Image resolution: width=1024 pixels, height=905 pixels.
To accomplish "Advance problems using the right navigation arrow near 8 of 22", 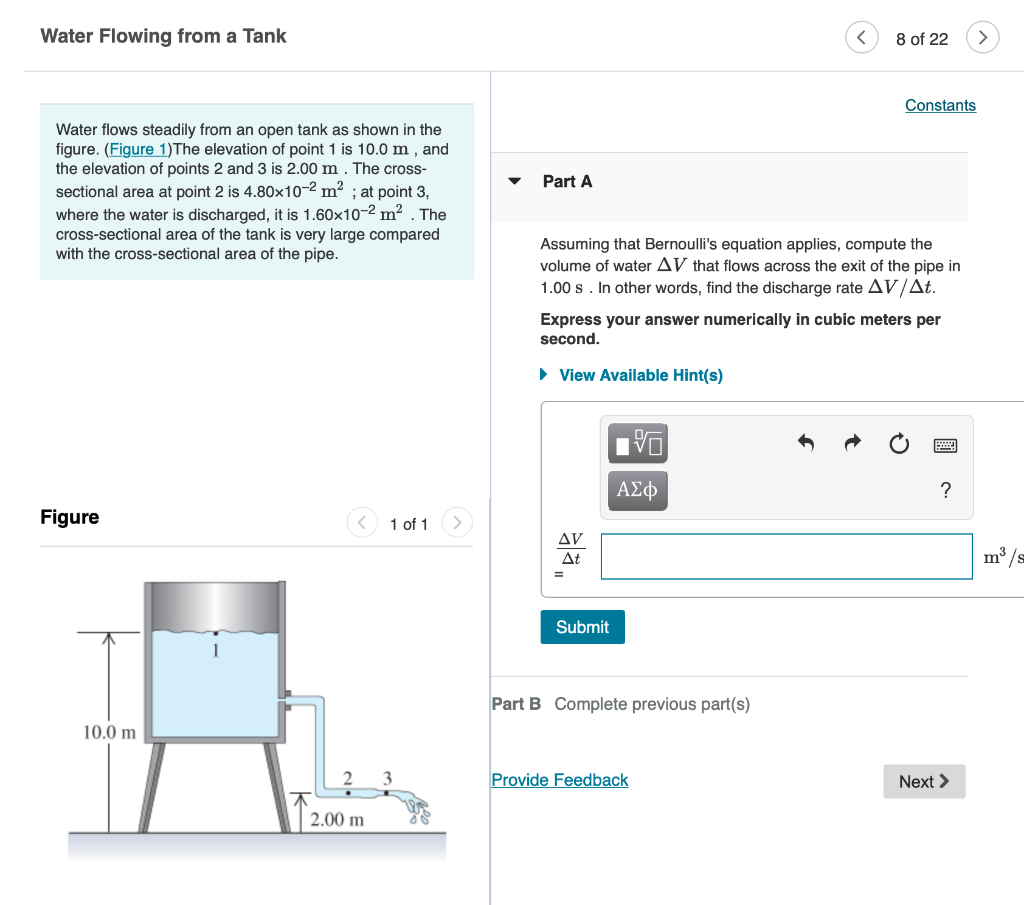I will pos(982,37).
